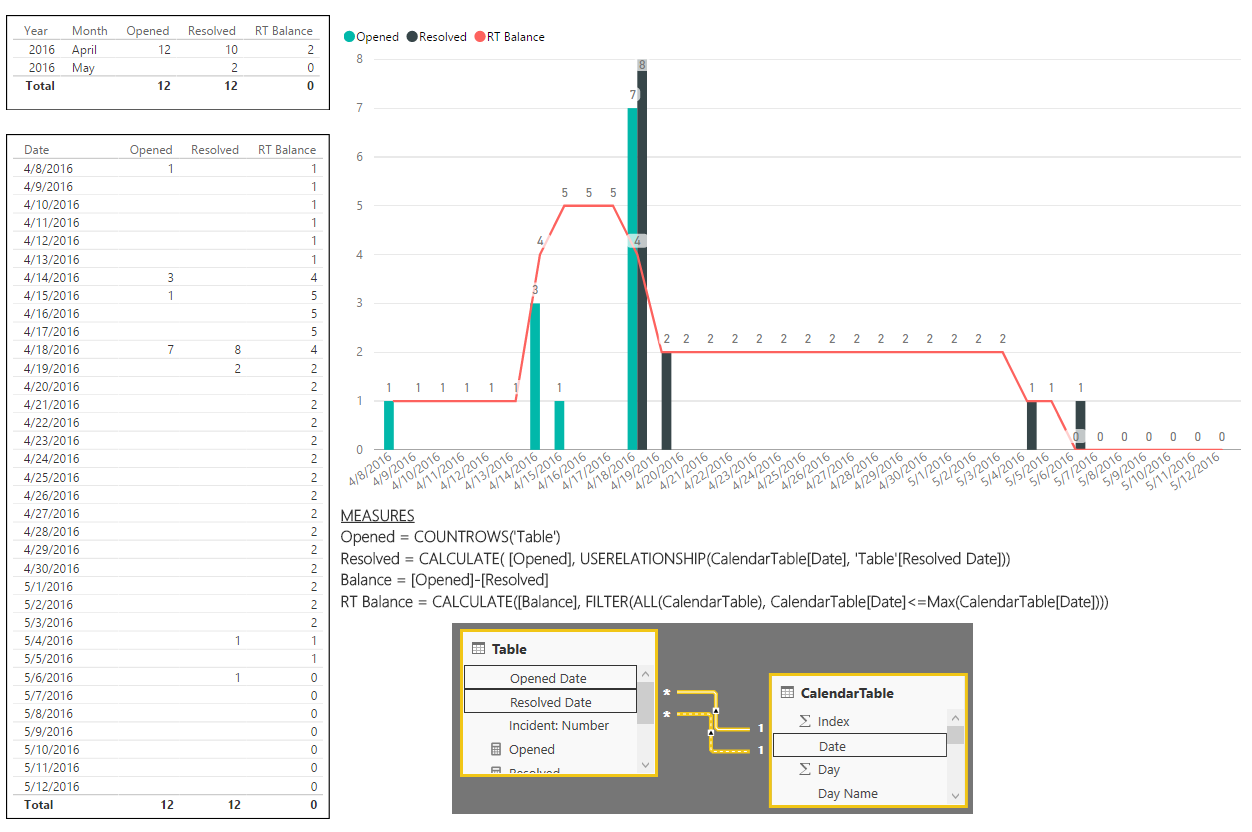Sort the summary table by Resolved header
The height and width of the screenshot is (832, 1252).
212,31
